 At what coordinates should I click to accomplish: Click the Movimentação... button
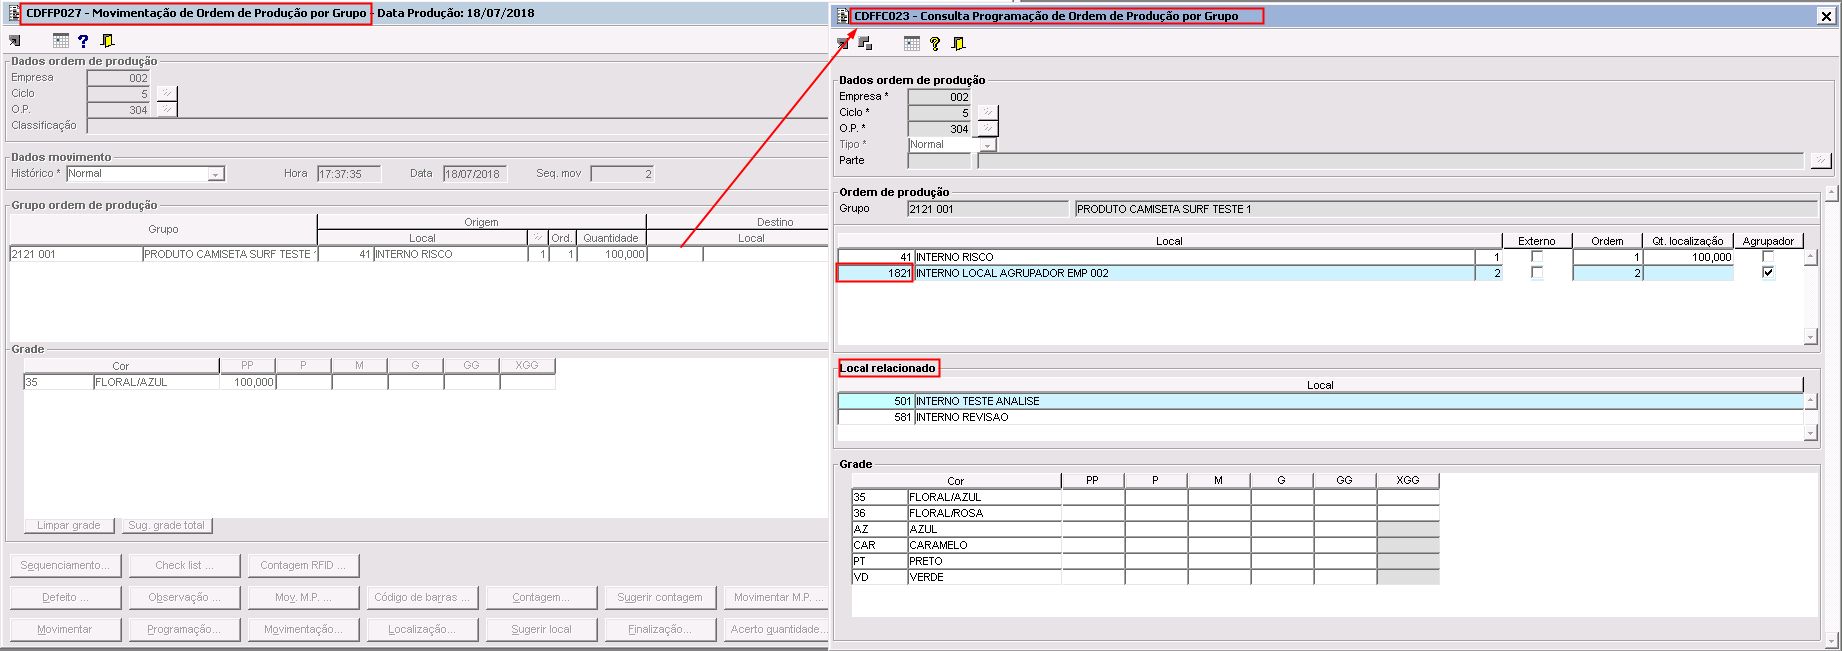point(303,629)
